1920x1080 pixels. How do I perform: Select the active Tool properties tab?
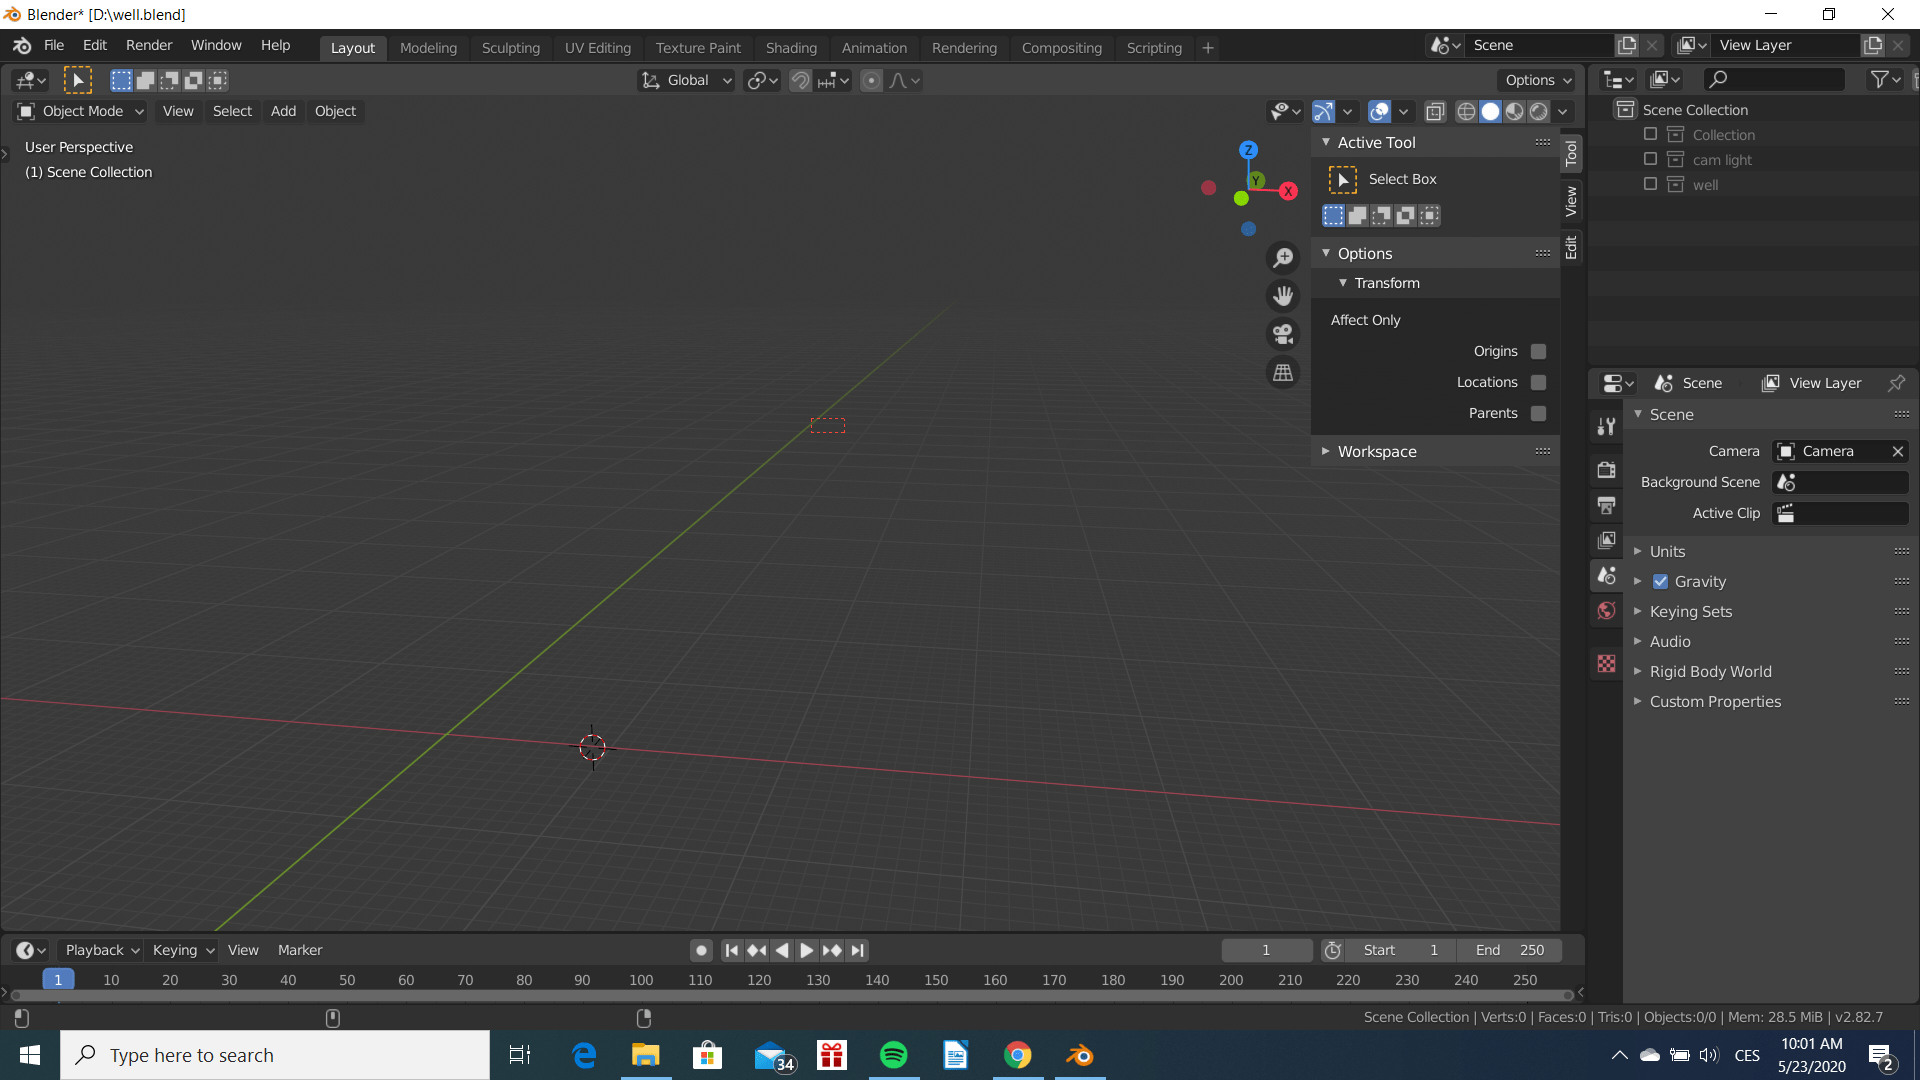[1607, 425]
